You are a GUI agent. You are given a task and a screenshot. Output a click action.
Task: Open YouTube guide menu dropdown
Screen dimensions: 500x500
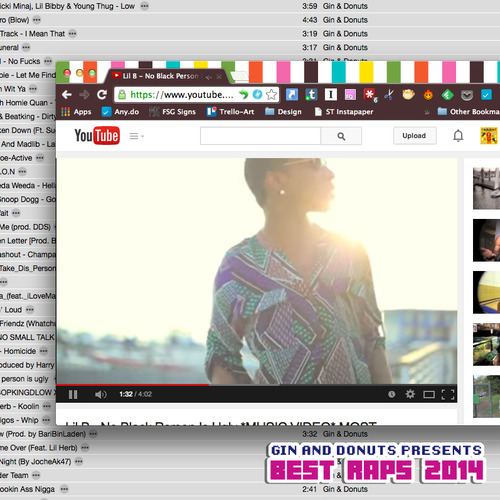point(136,136)
